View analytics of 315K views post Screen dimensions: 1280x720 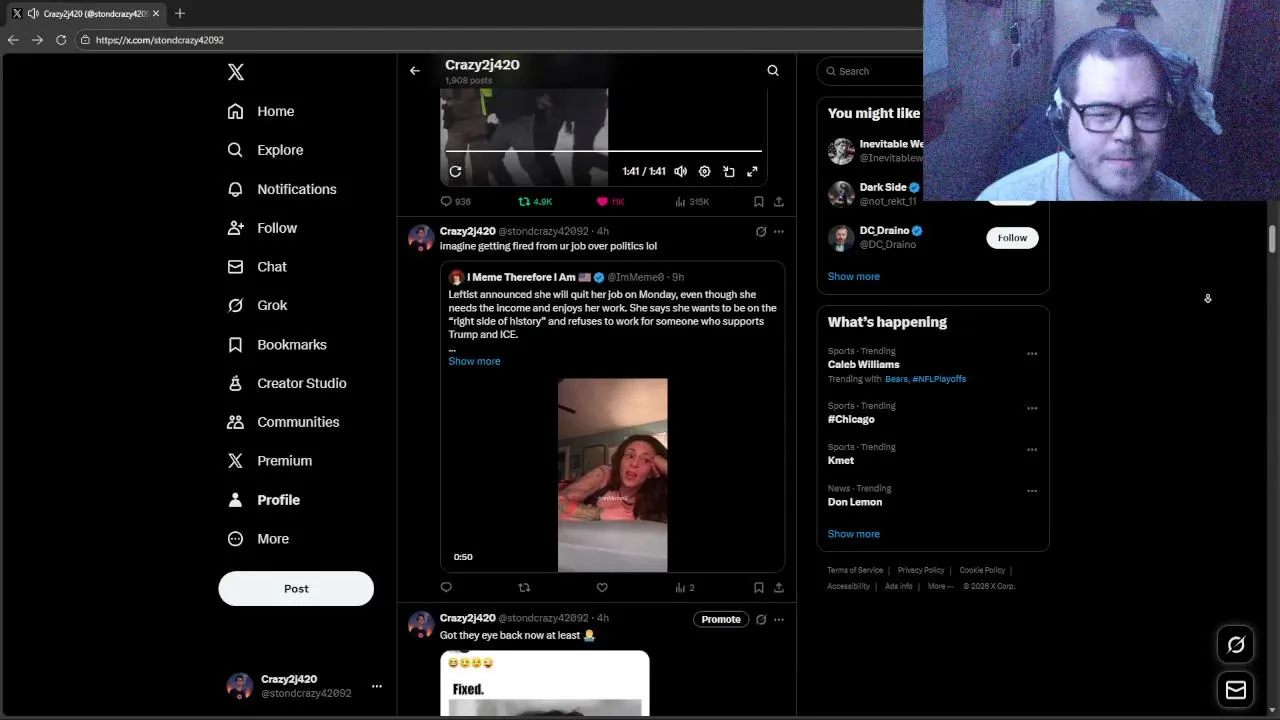click(692, 202)
